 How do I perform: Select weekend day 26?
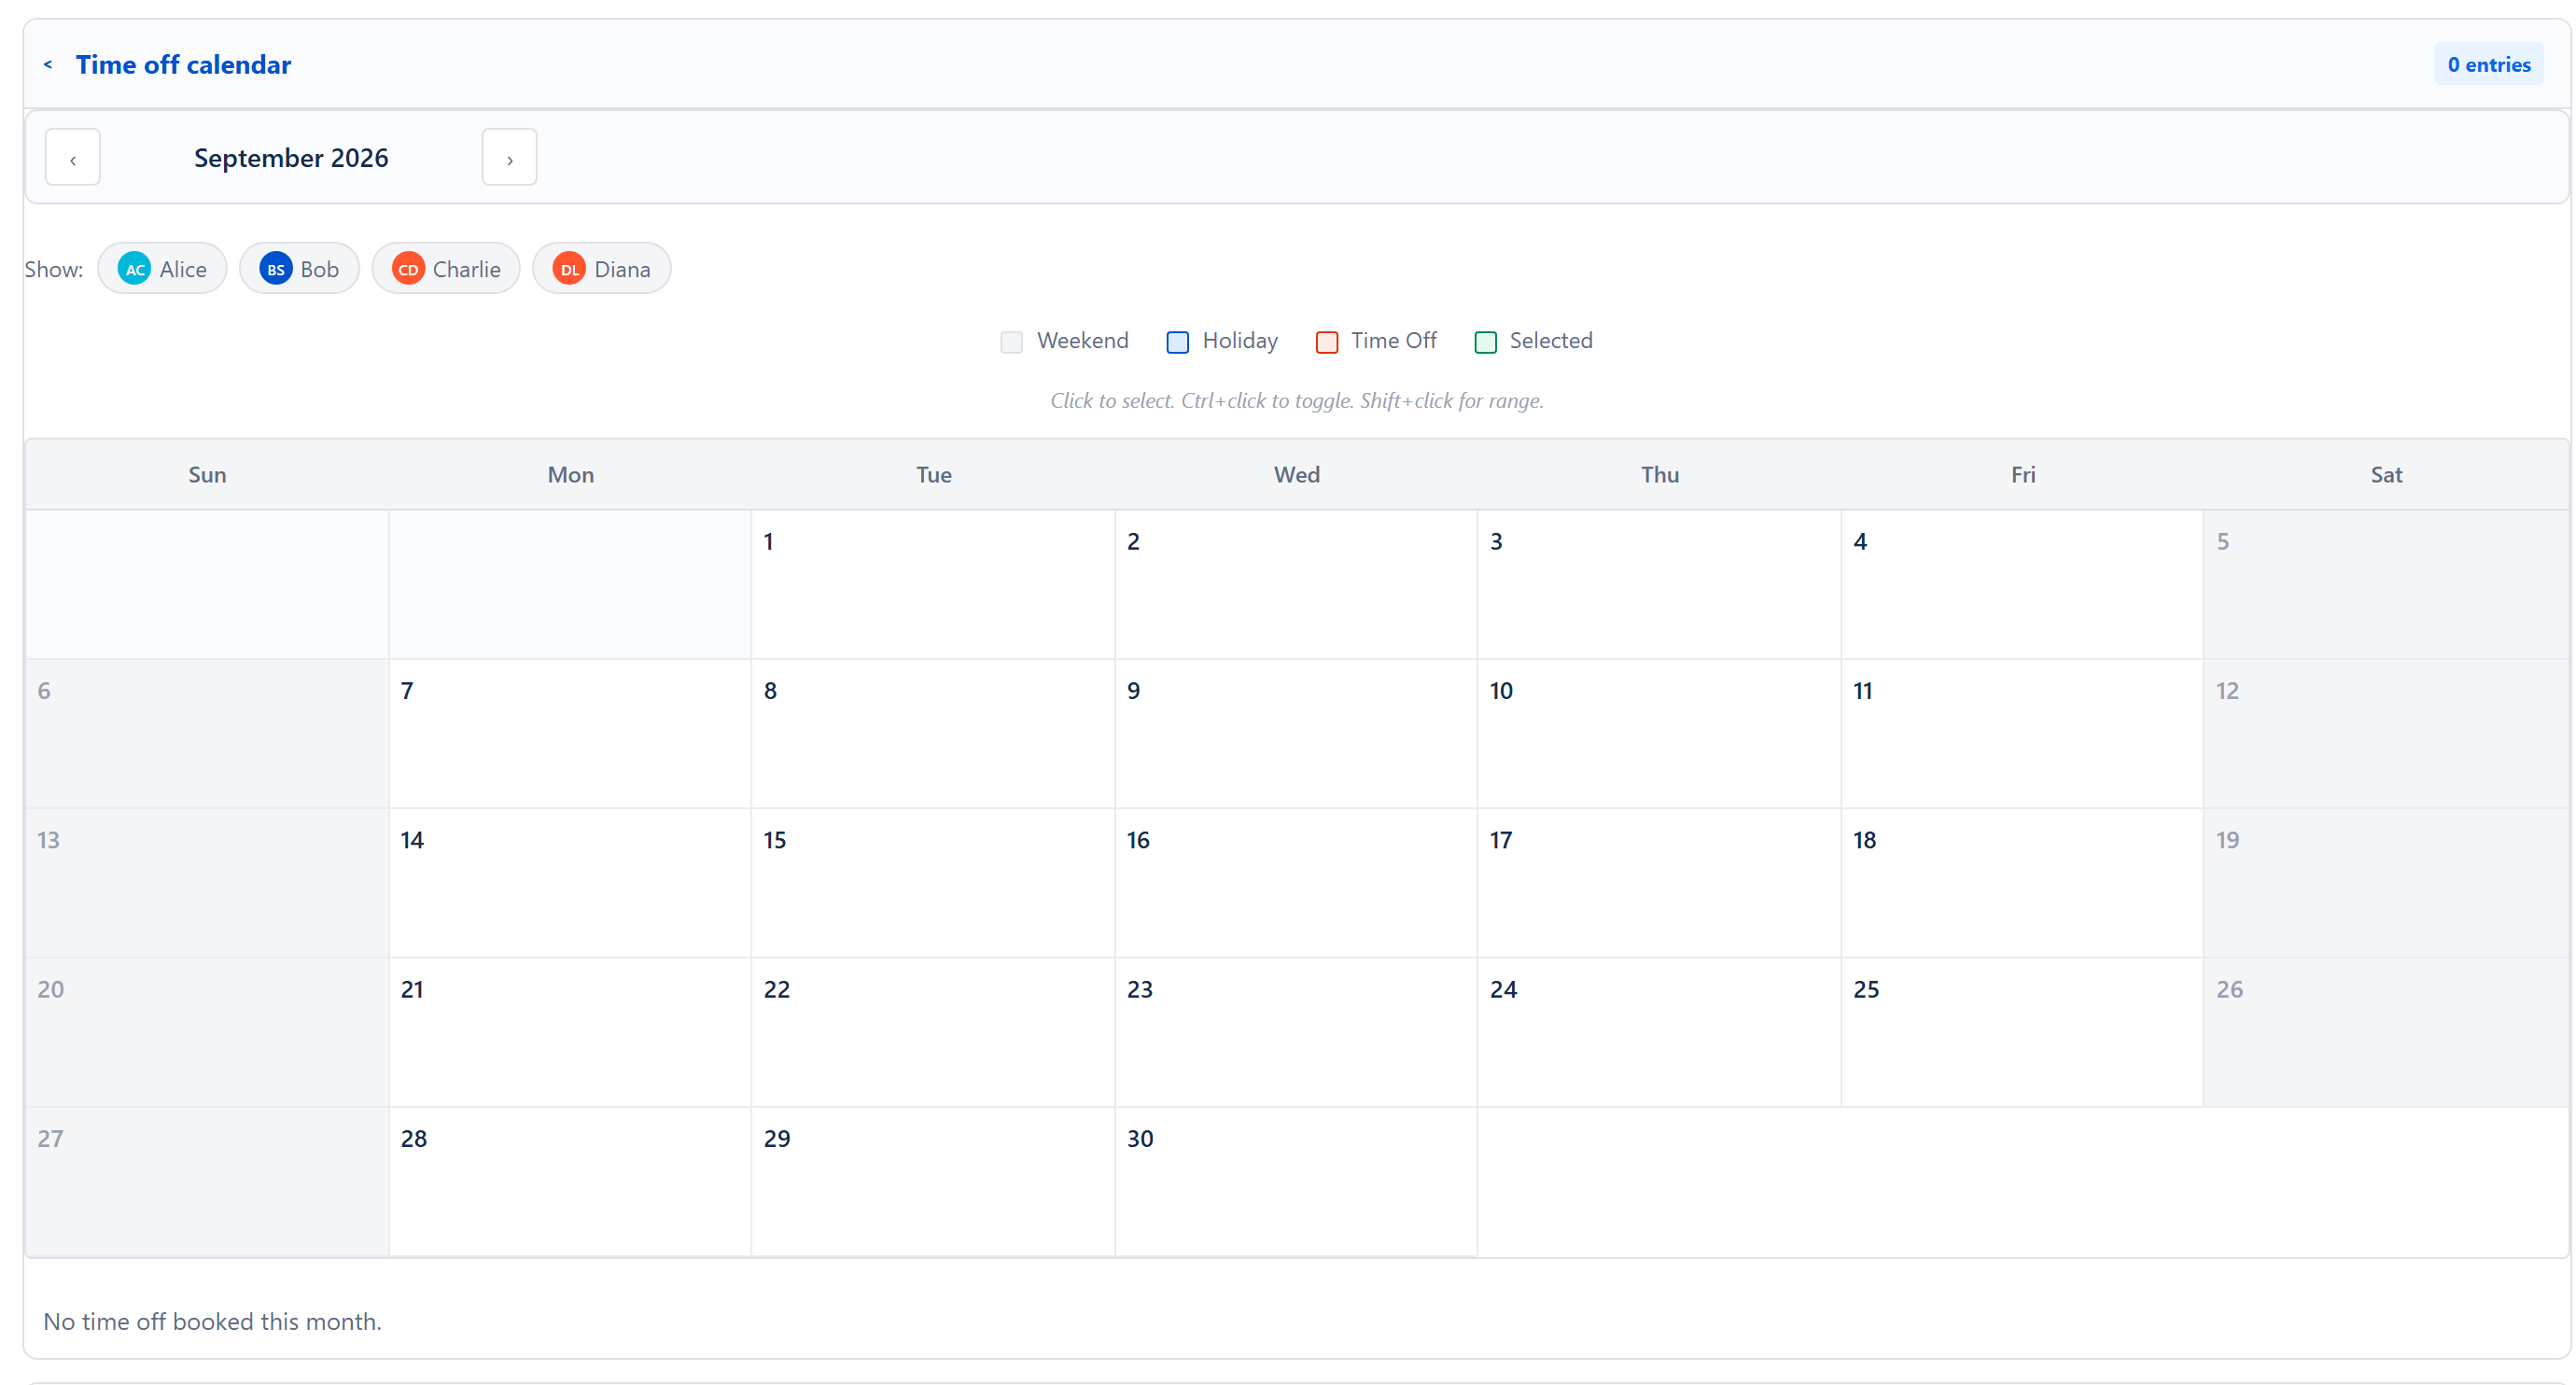pos(2386,1032)
